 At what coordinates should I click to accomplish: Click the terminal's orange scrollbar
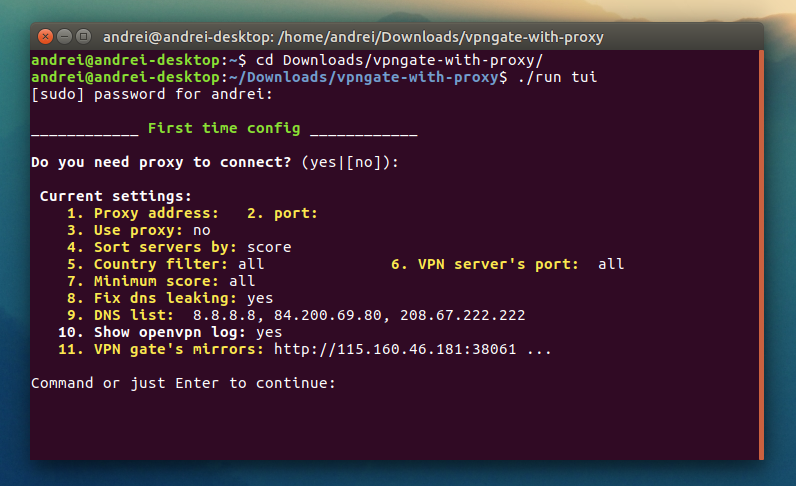[761, 255]
